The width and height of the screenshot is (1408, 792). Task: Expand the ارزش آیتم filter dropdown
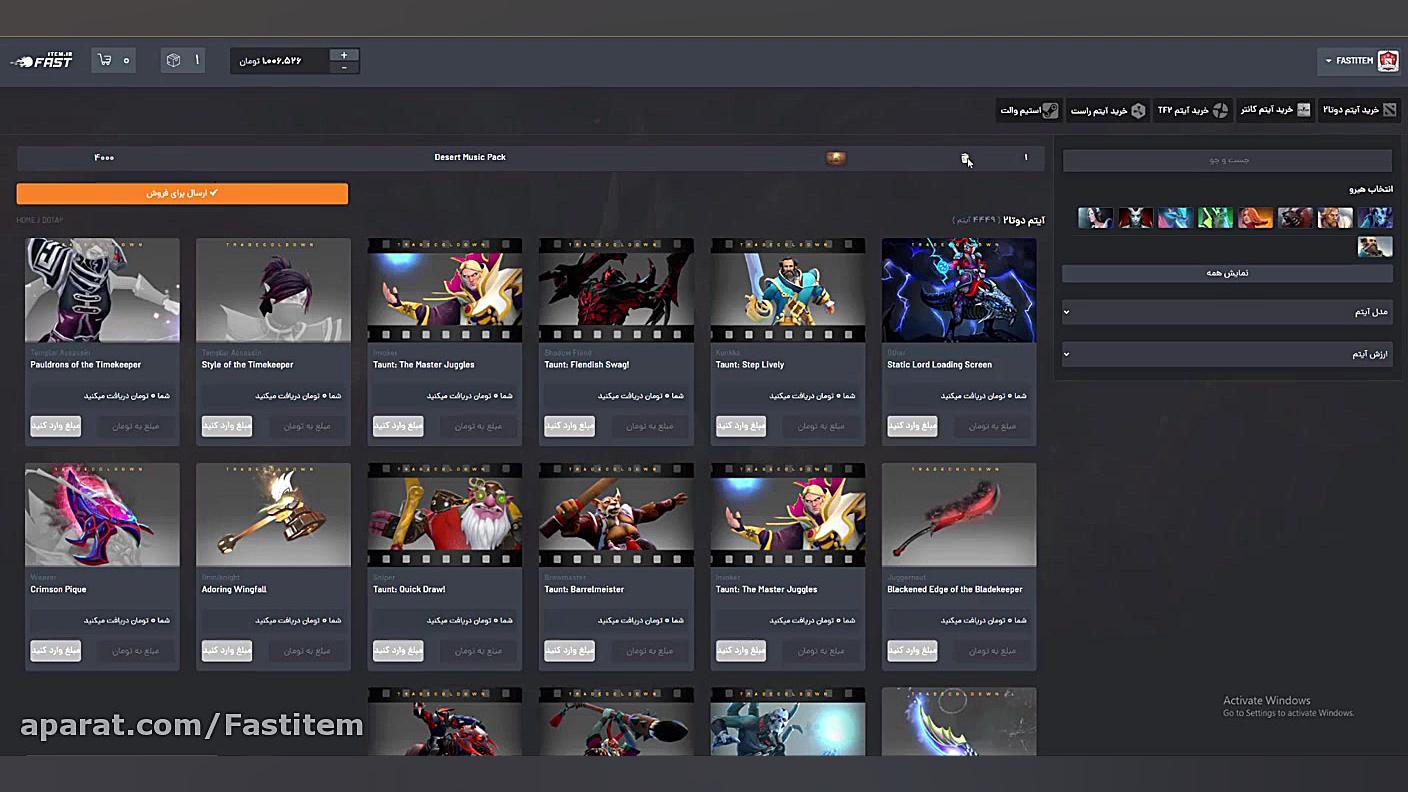[x=1226, y=354]
